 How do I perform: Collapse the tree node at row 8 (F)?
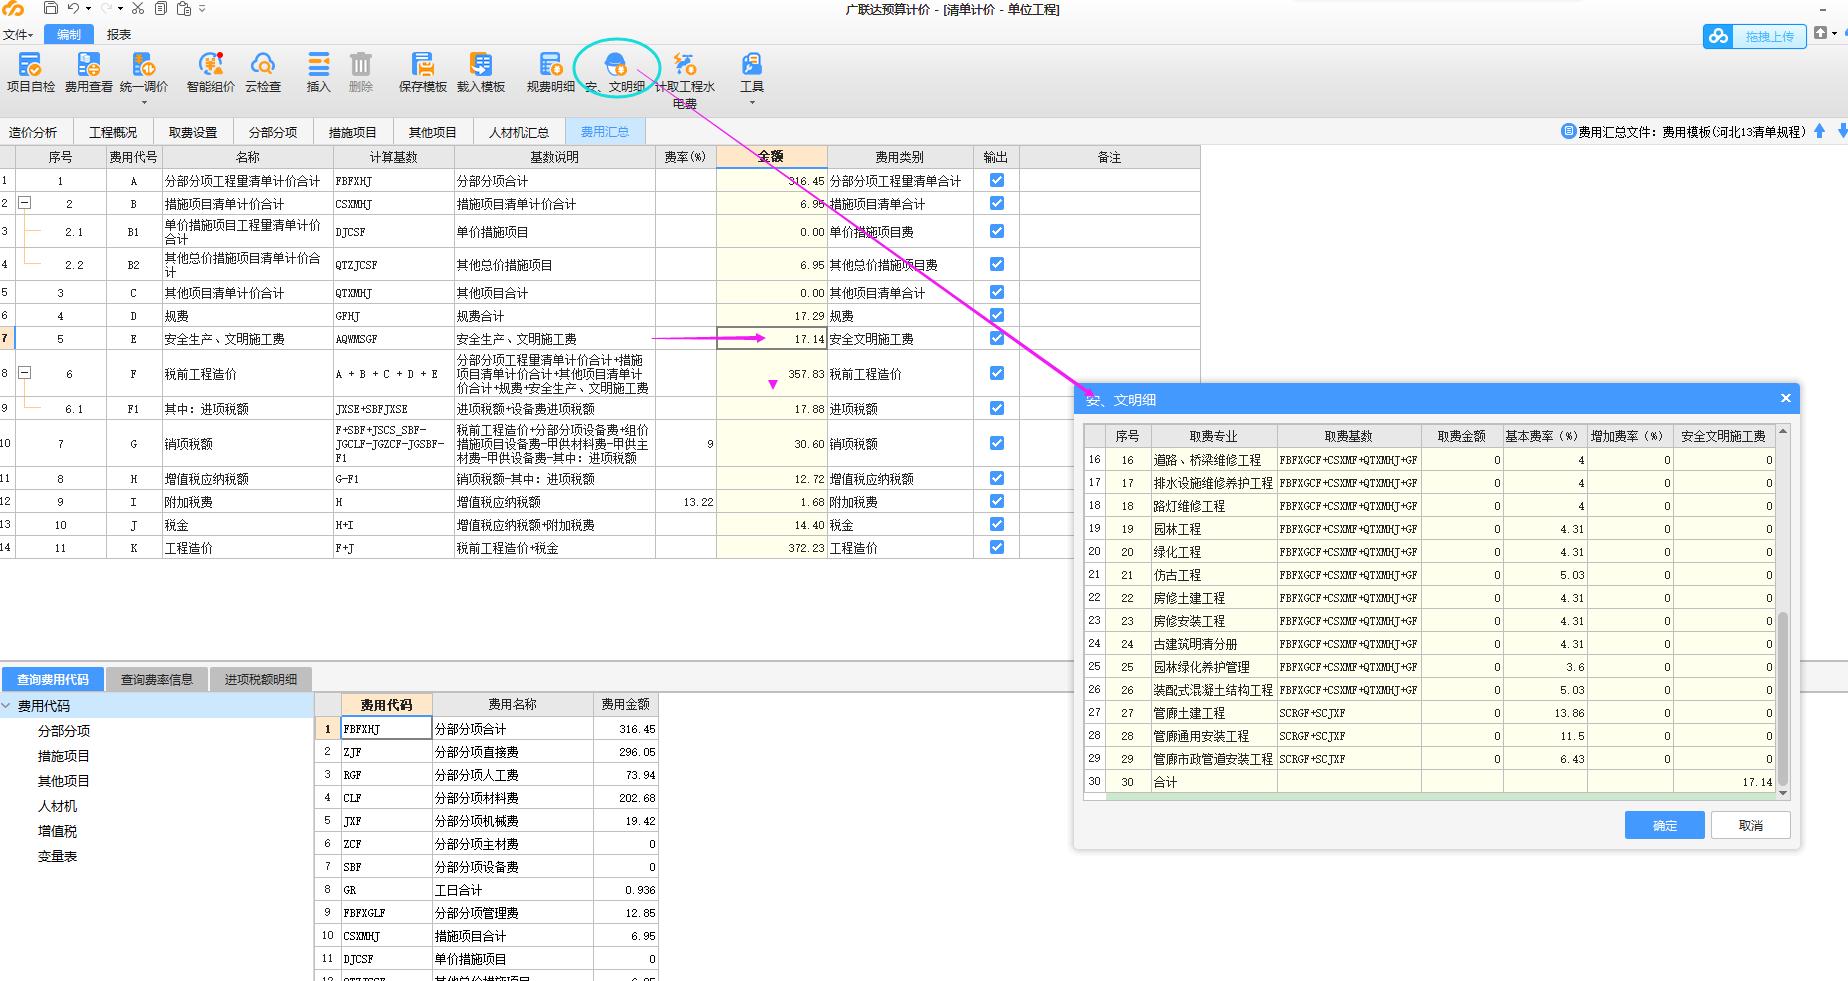pyautogui.click(x=25, y=373)
